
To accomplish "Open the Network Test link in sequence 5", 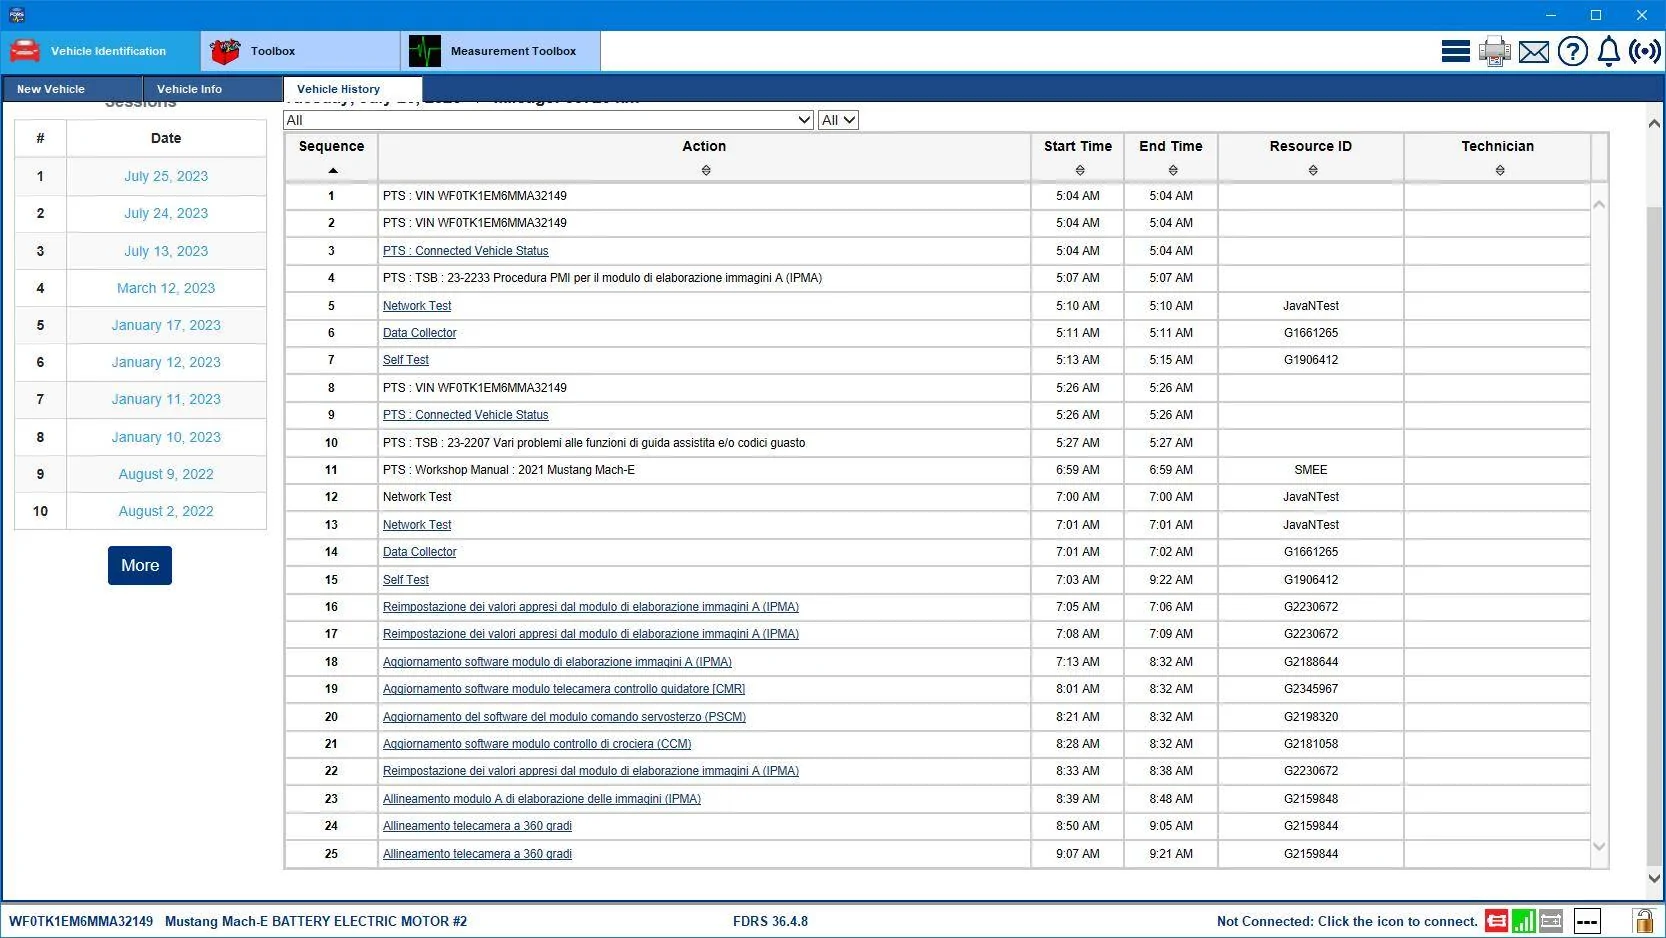I will (417, 306).
